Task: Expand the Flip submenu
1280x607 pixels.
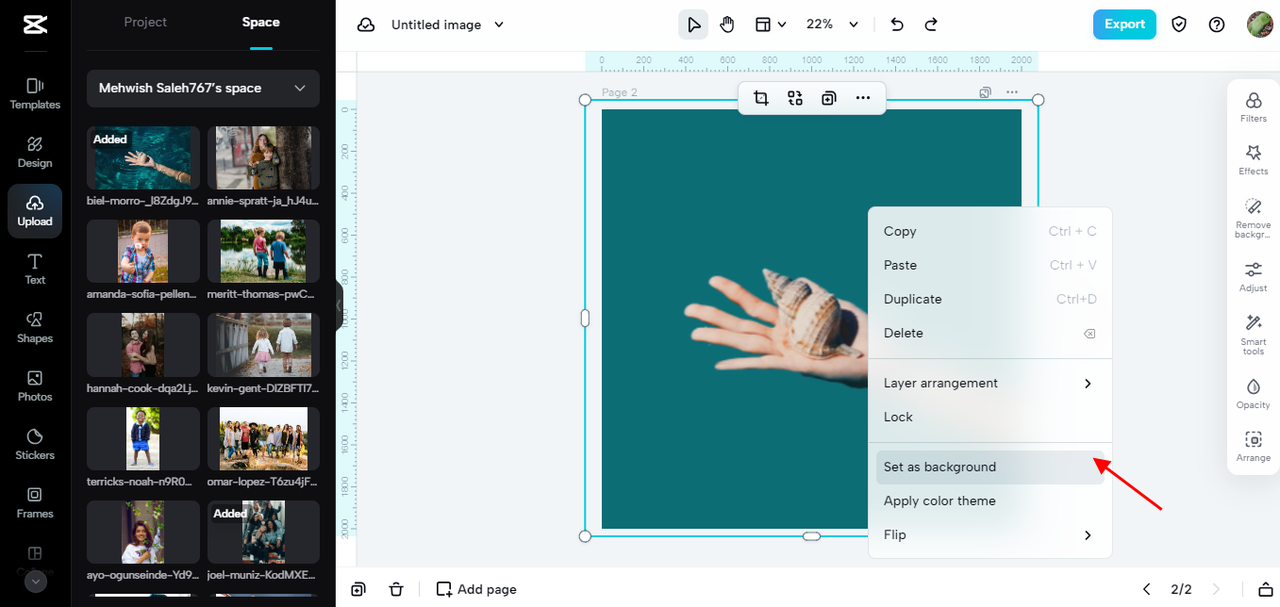Action: (990, 535)
